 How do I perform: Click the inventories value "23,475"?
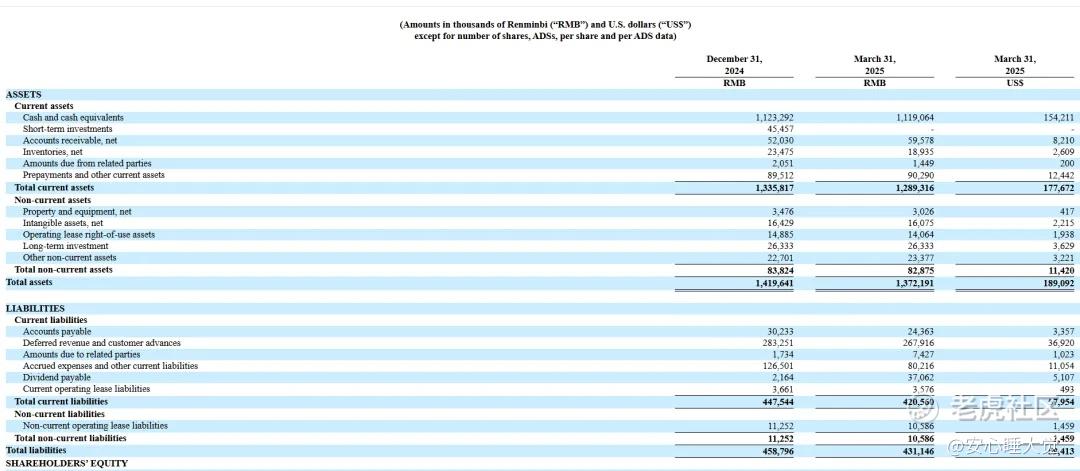[780, 151]
